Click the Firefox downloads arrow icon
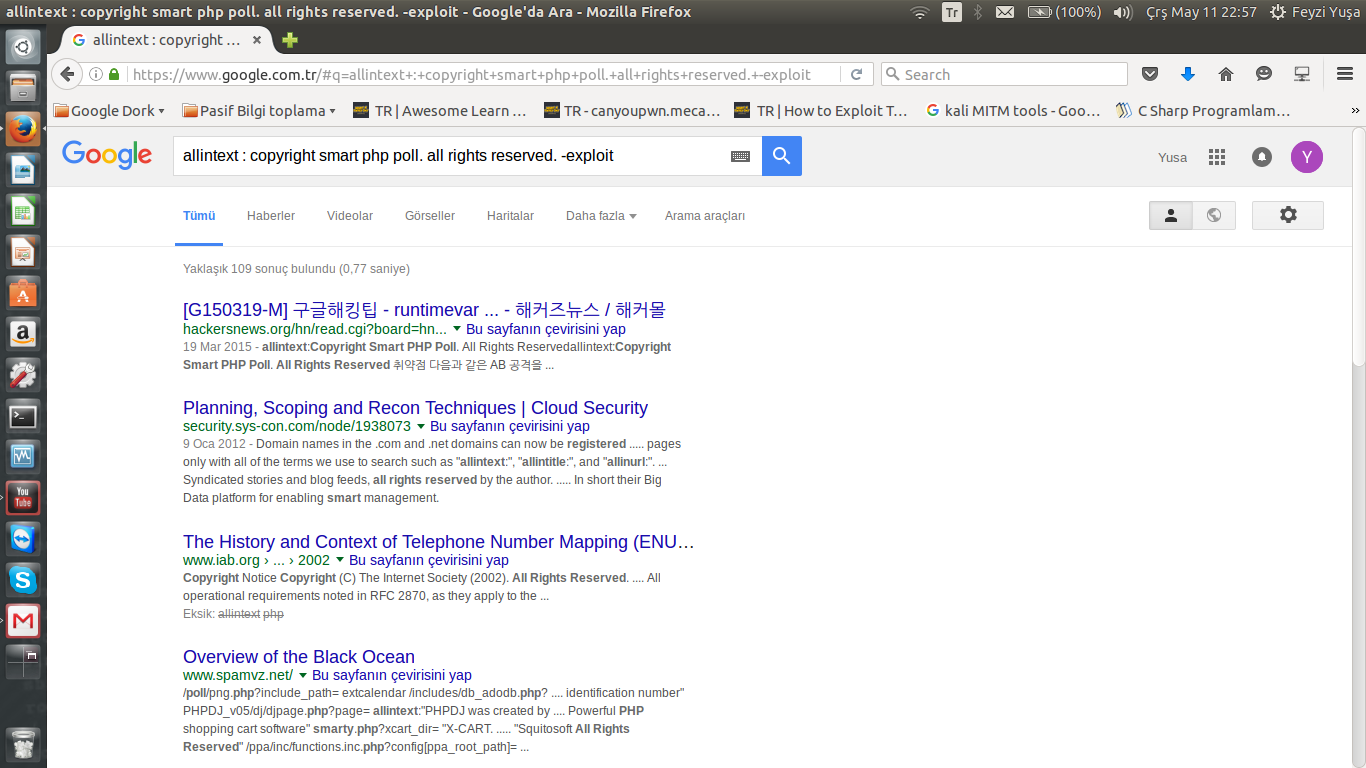This screenshot has height=768, width=1366. coord(1188,74)
